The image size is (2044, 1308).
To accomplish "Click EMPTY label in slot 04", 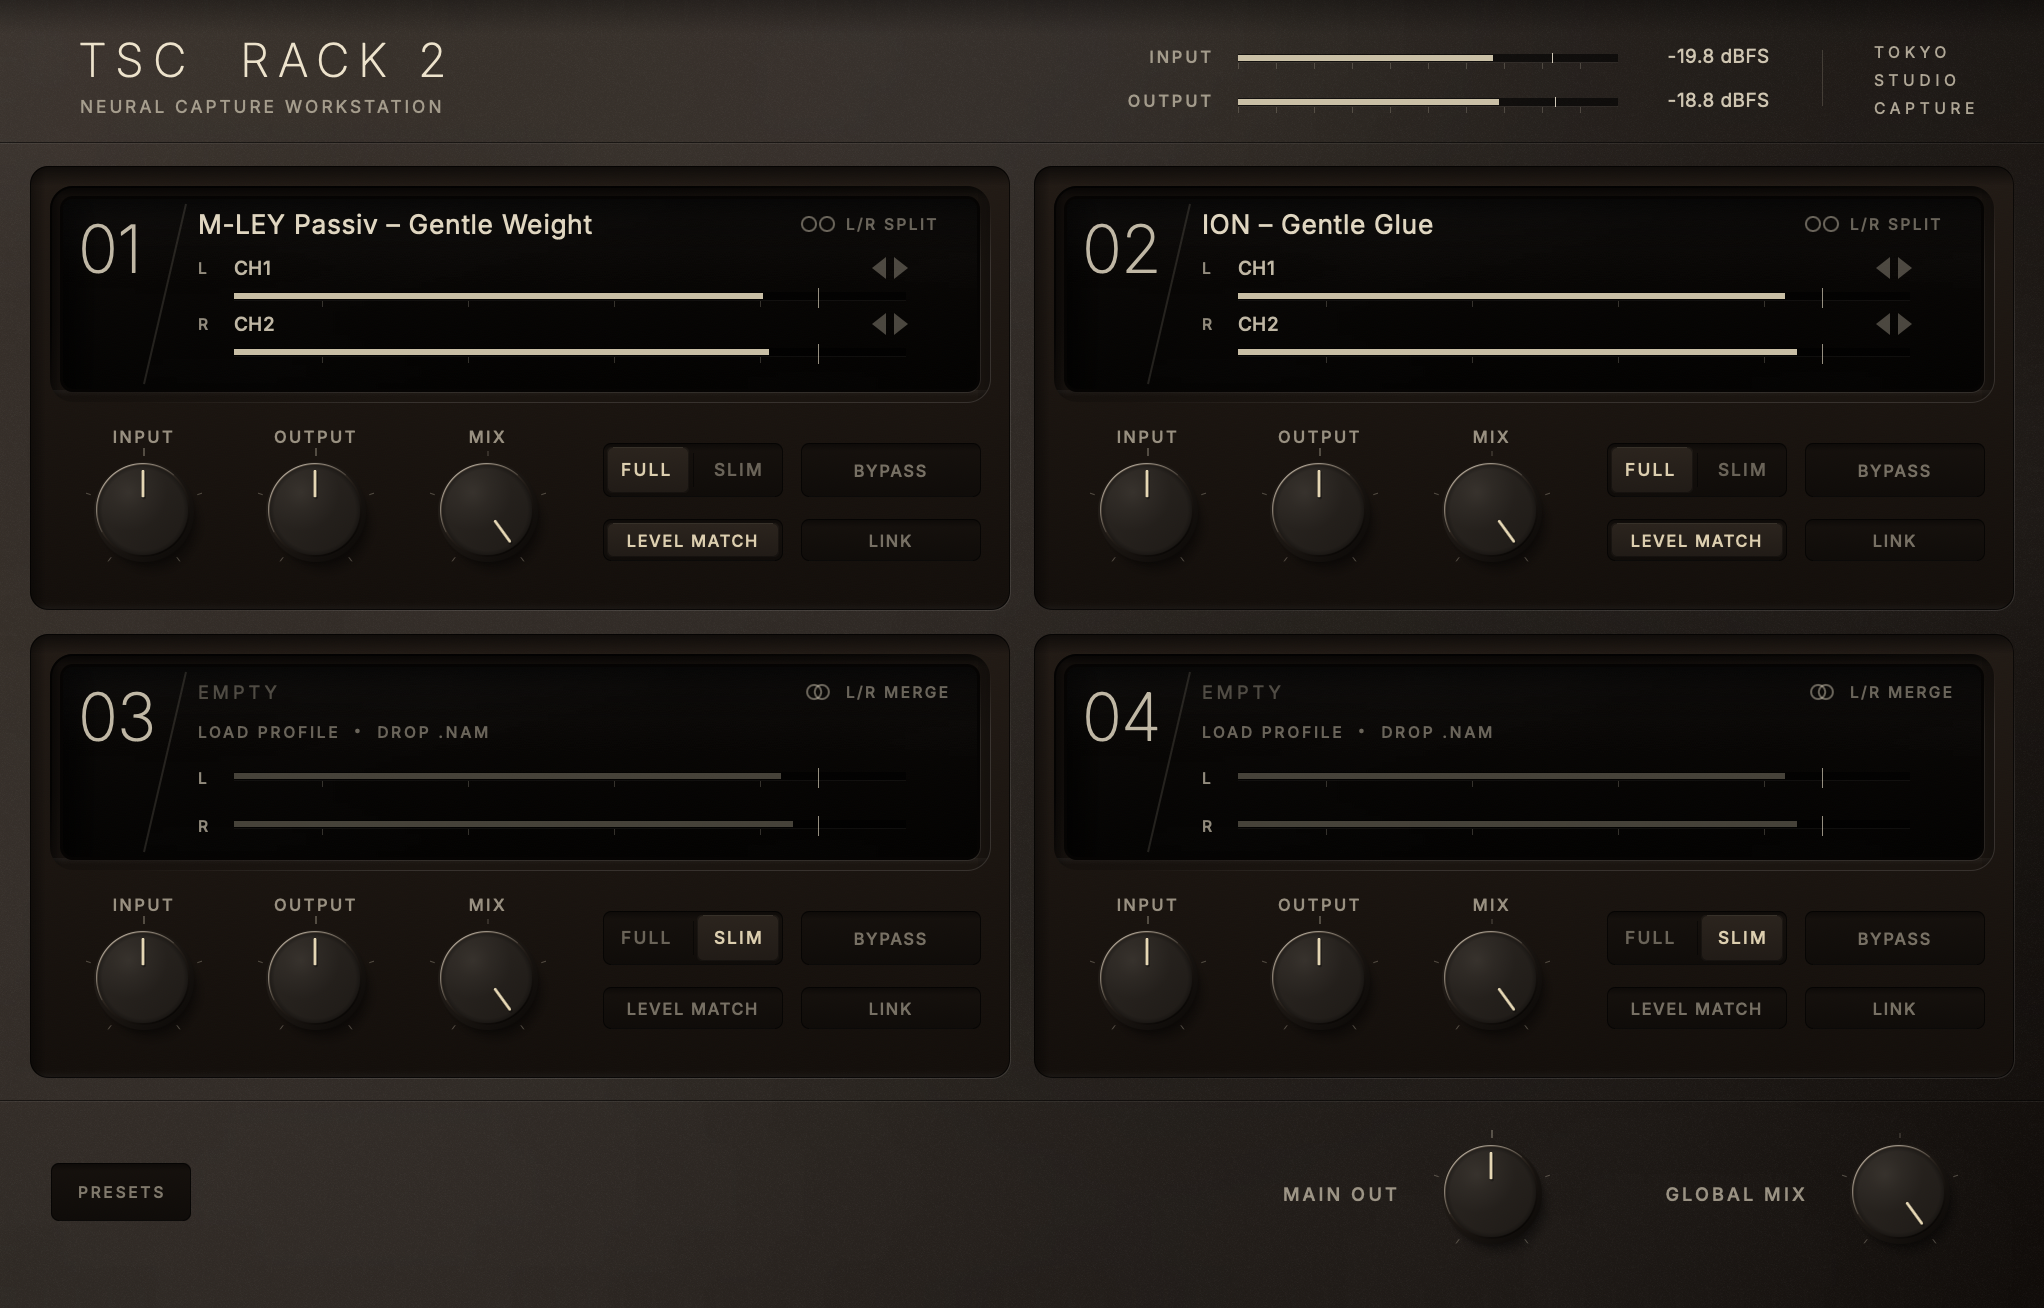I will (x=1242, y=692).
